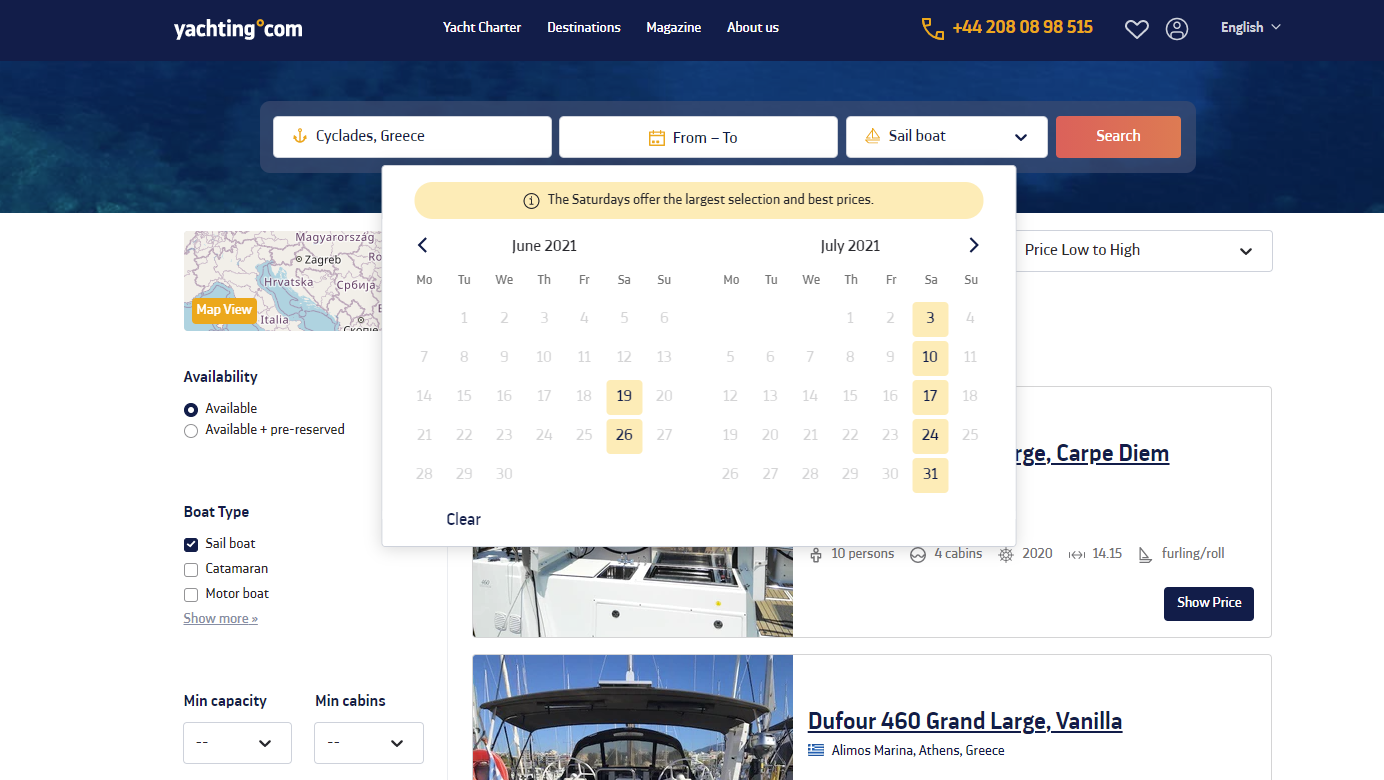1384x780 pixels.
Task: Click the Search button
Action: click(1118, 136)
